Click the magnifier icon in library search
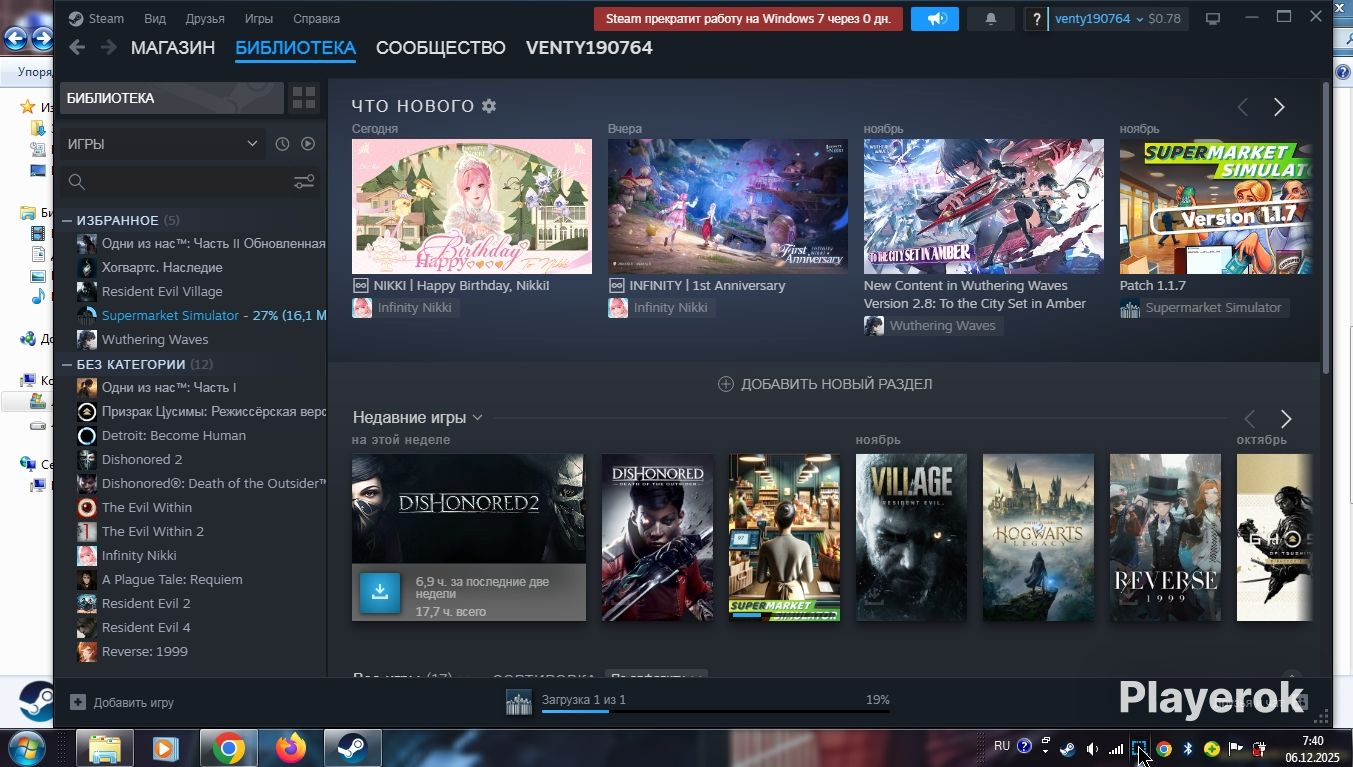This screenshot has height=767, width=1353. (77, 181)
